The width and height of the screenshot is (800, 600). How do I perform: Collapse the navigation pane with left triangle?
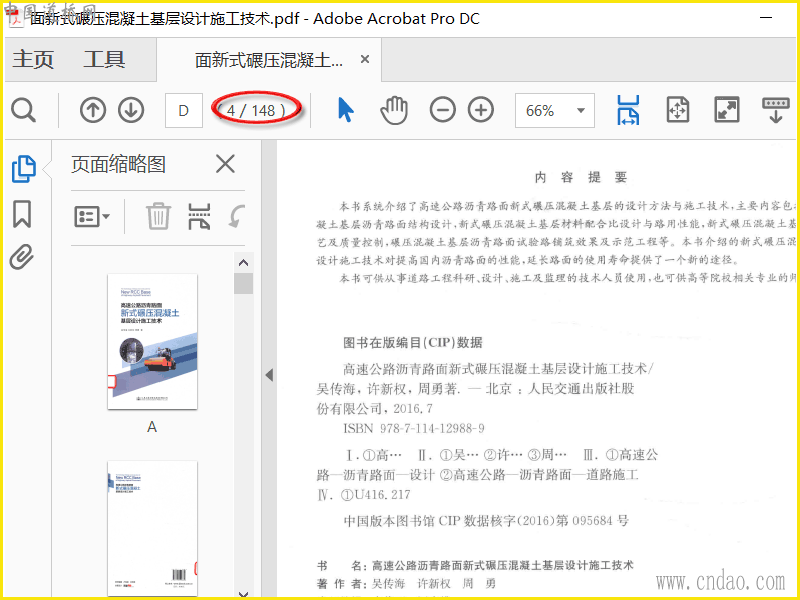pos(269,375)
